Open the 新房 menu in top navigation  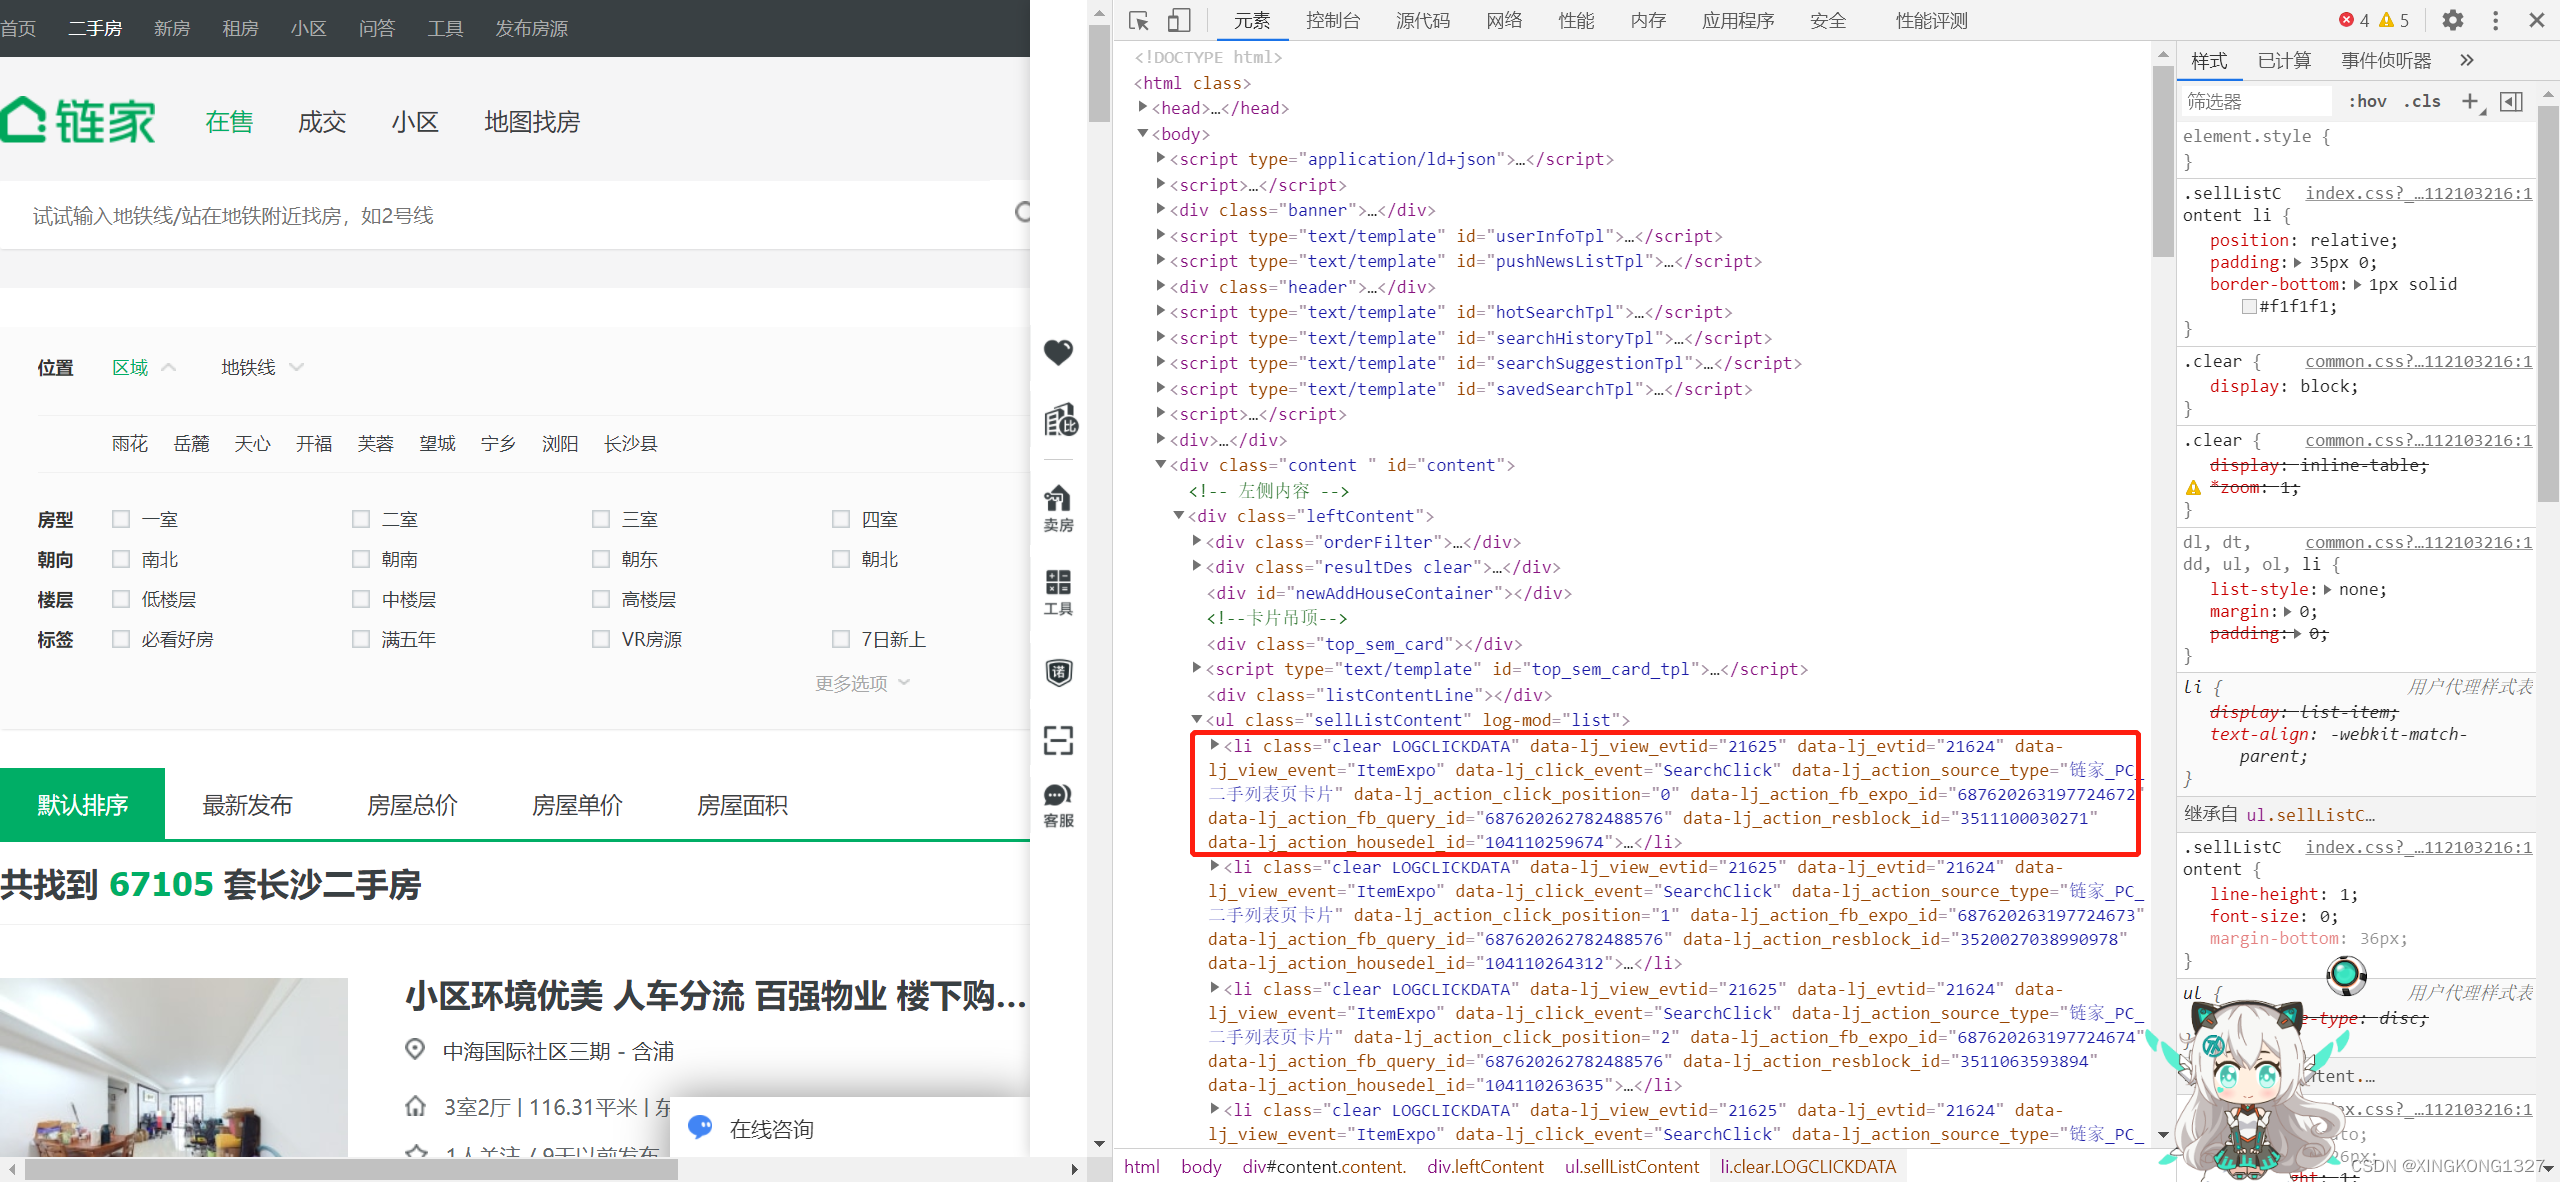coord(172,28)
